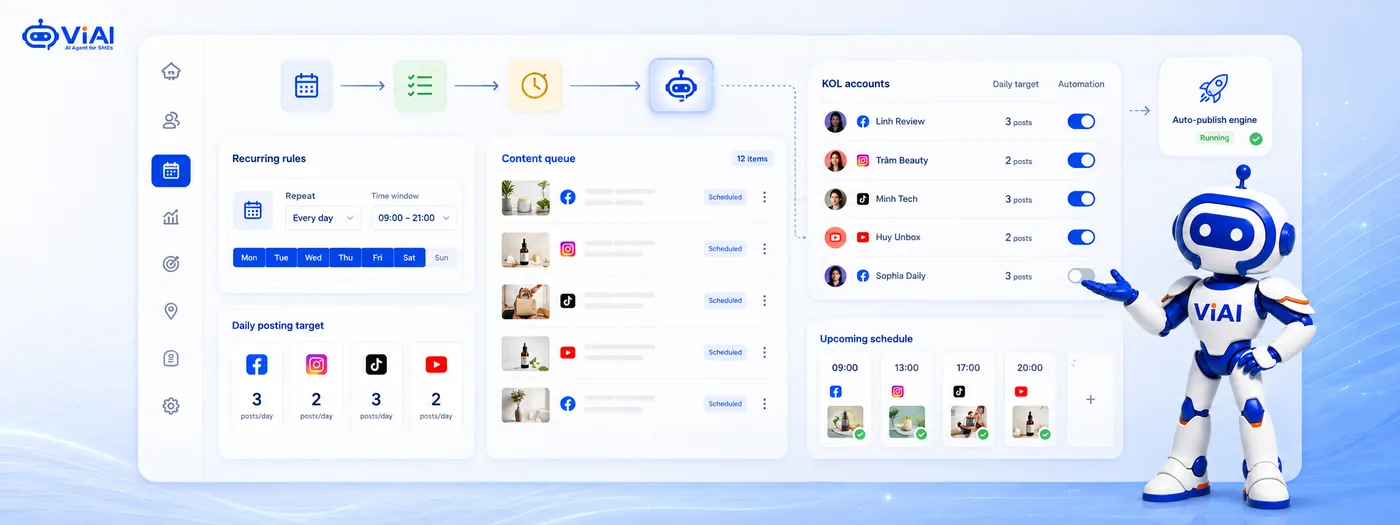The image size is (1400, 525).
Task: Open the Repeat Every day dropdown
Action: [x=323, y=218]
